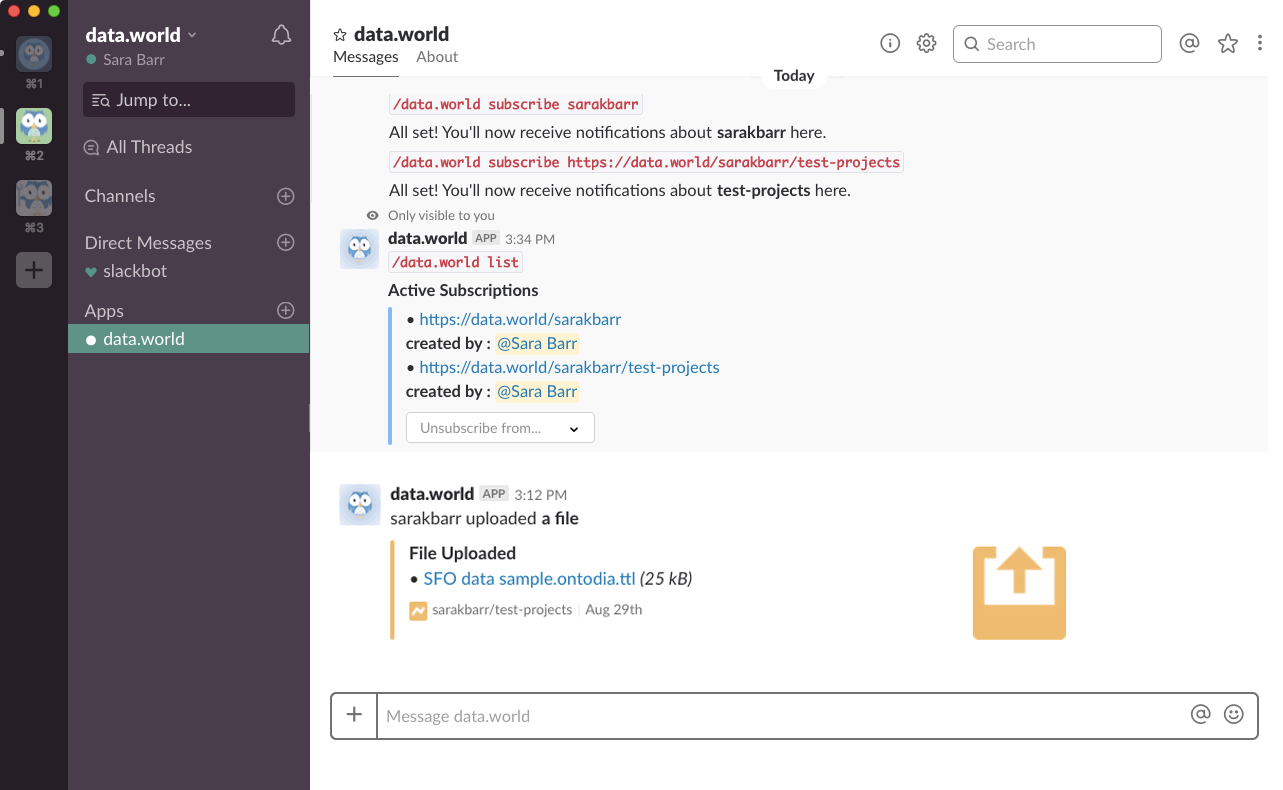Show conversation details info icon
Screen dimensions: 1283x790
(890, 43)
